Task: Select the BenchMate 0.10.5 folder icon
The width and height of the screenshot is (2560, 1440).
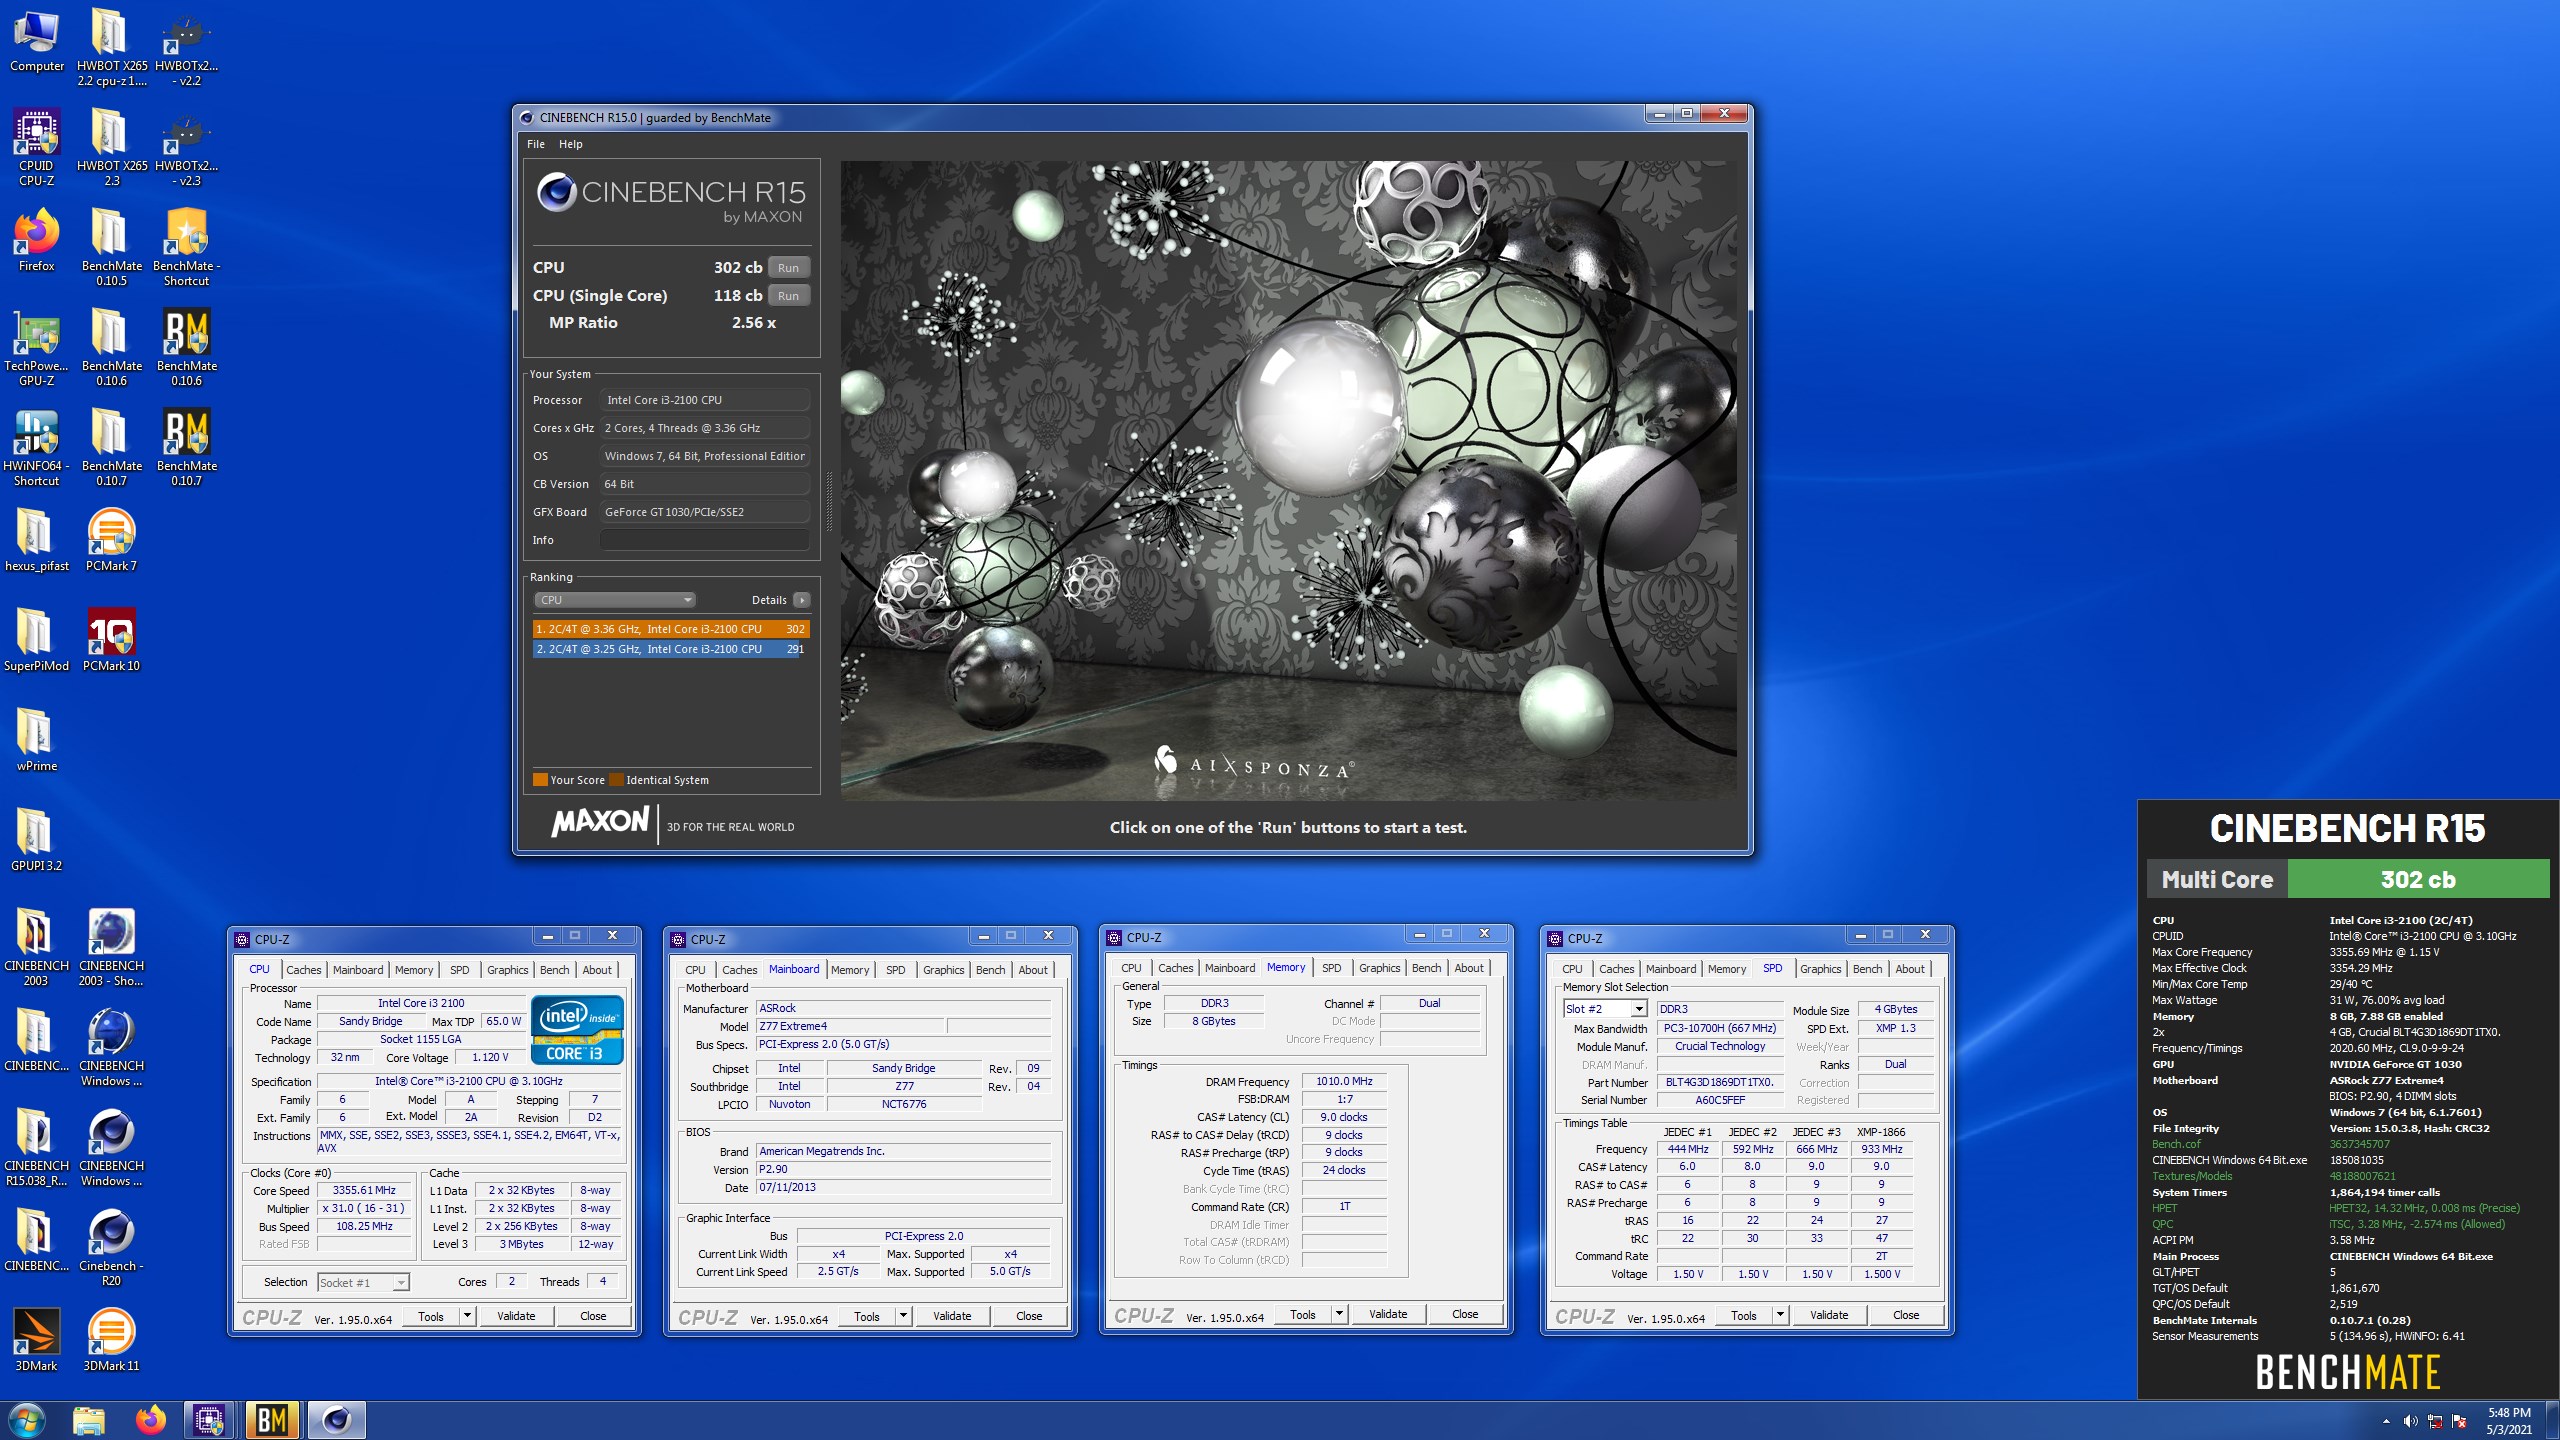Action: tap(111, 248)
